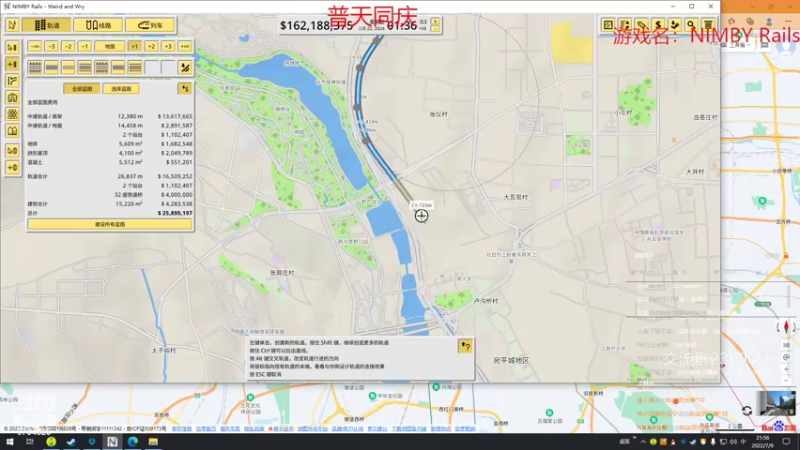The height and width of the screenshot is (450, 800).
Task: Select the depot/yard tool in left sidebar
Action: 12,114
